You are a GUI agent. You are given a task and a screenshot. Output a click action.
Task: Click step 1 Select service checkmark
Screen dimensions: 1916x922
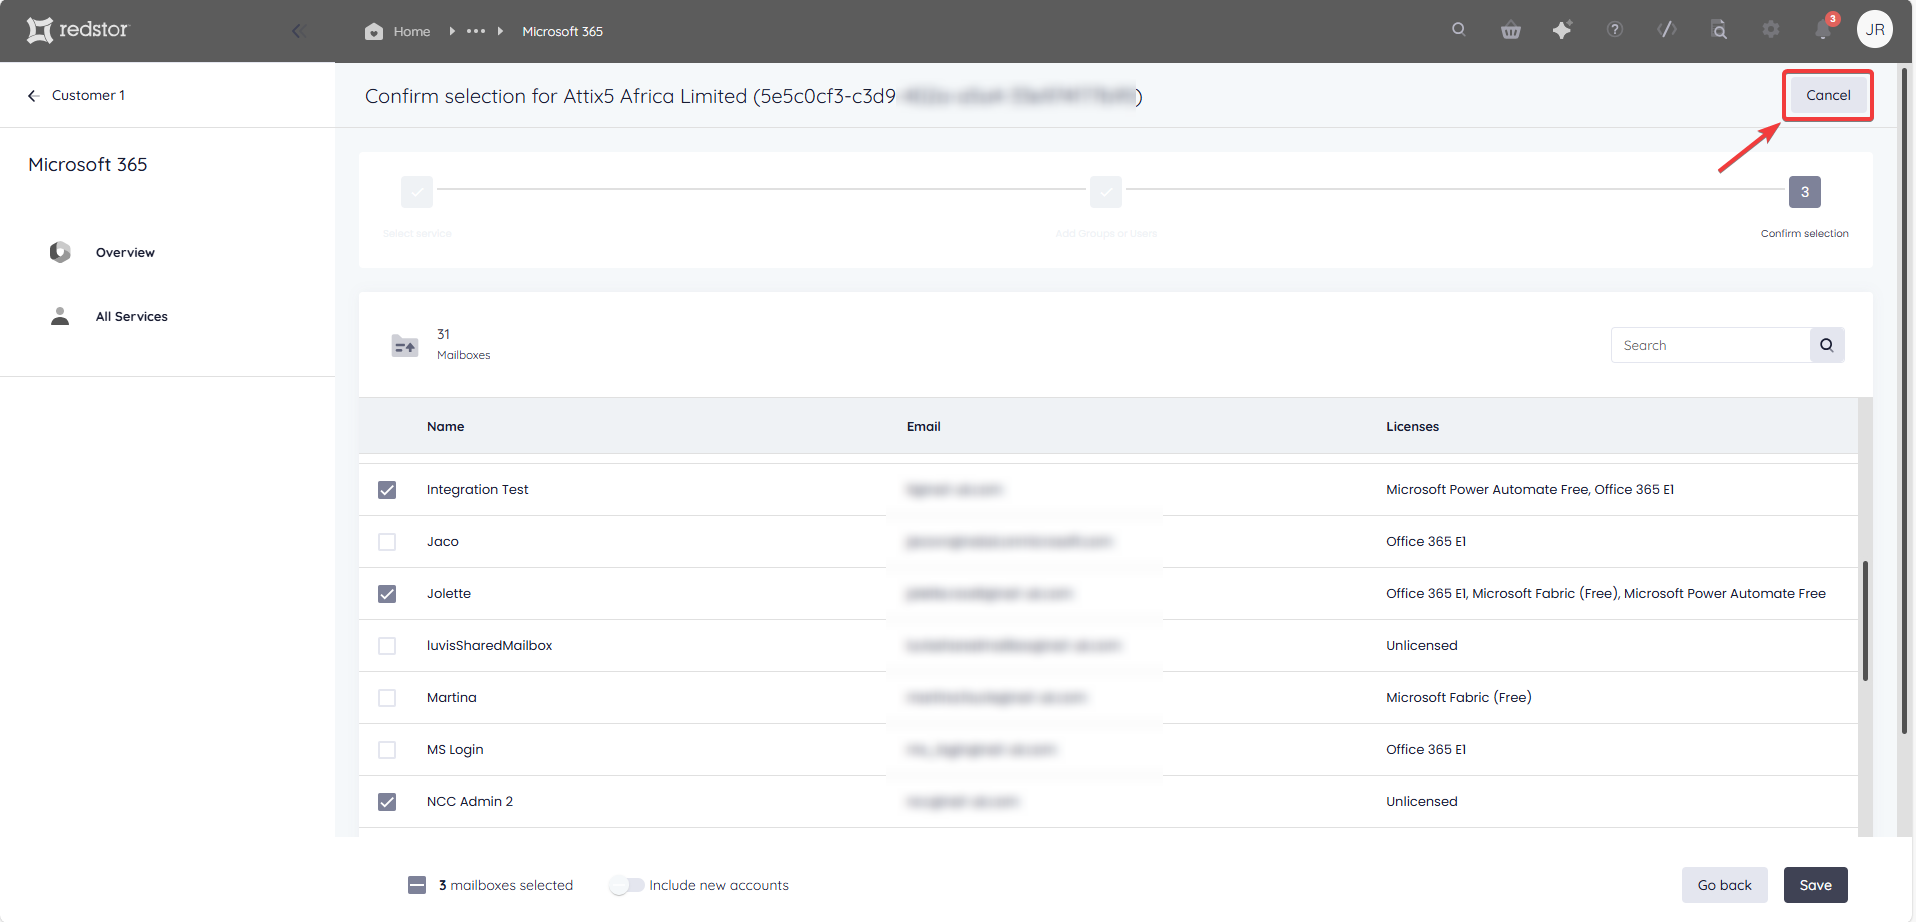[417, 192]
